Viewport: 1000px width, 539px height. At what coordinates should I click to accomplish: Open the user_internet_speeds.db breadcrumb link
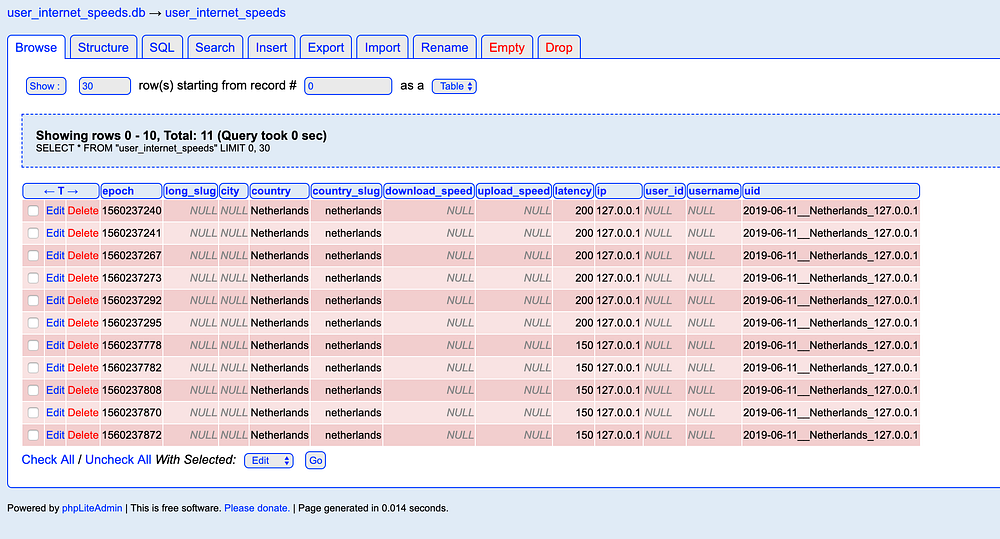(76, 13)
